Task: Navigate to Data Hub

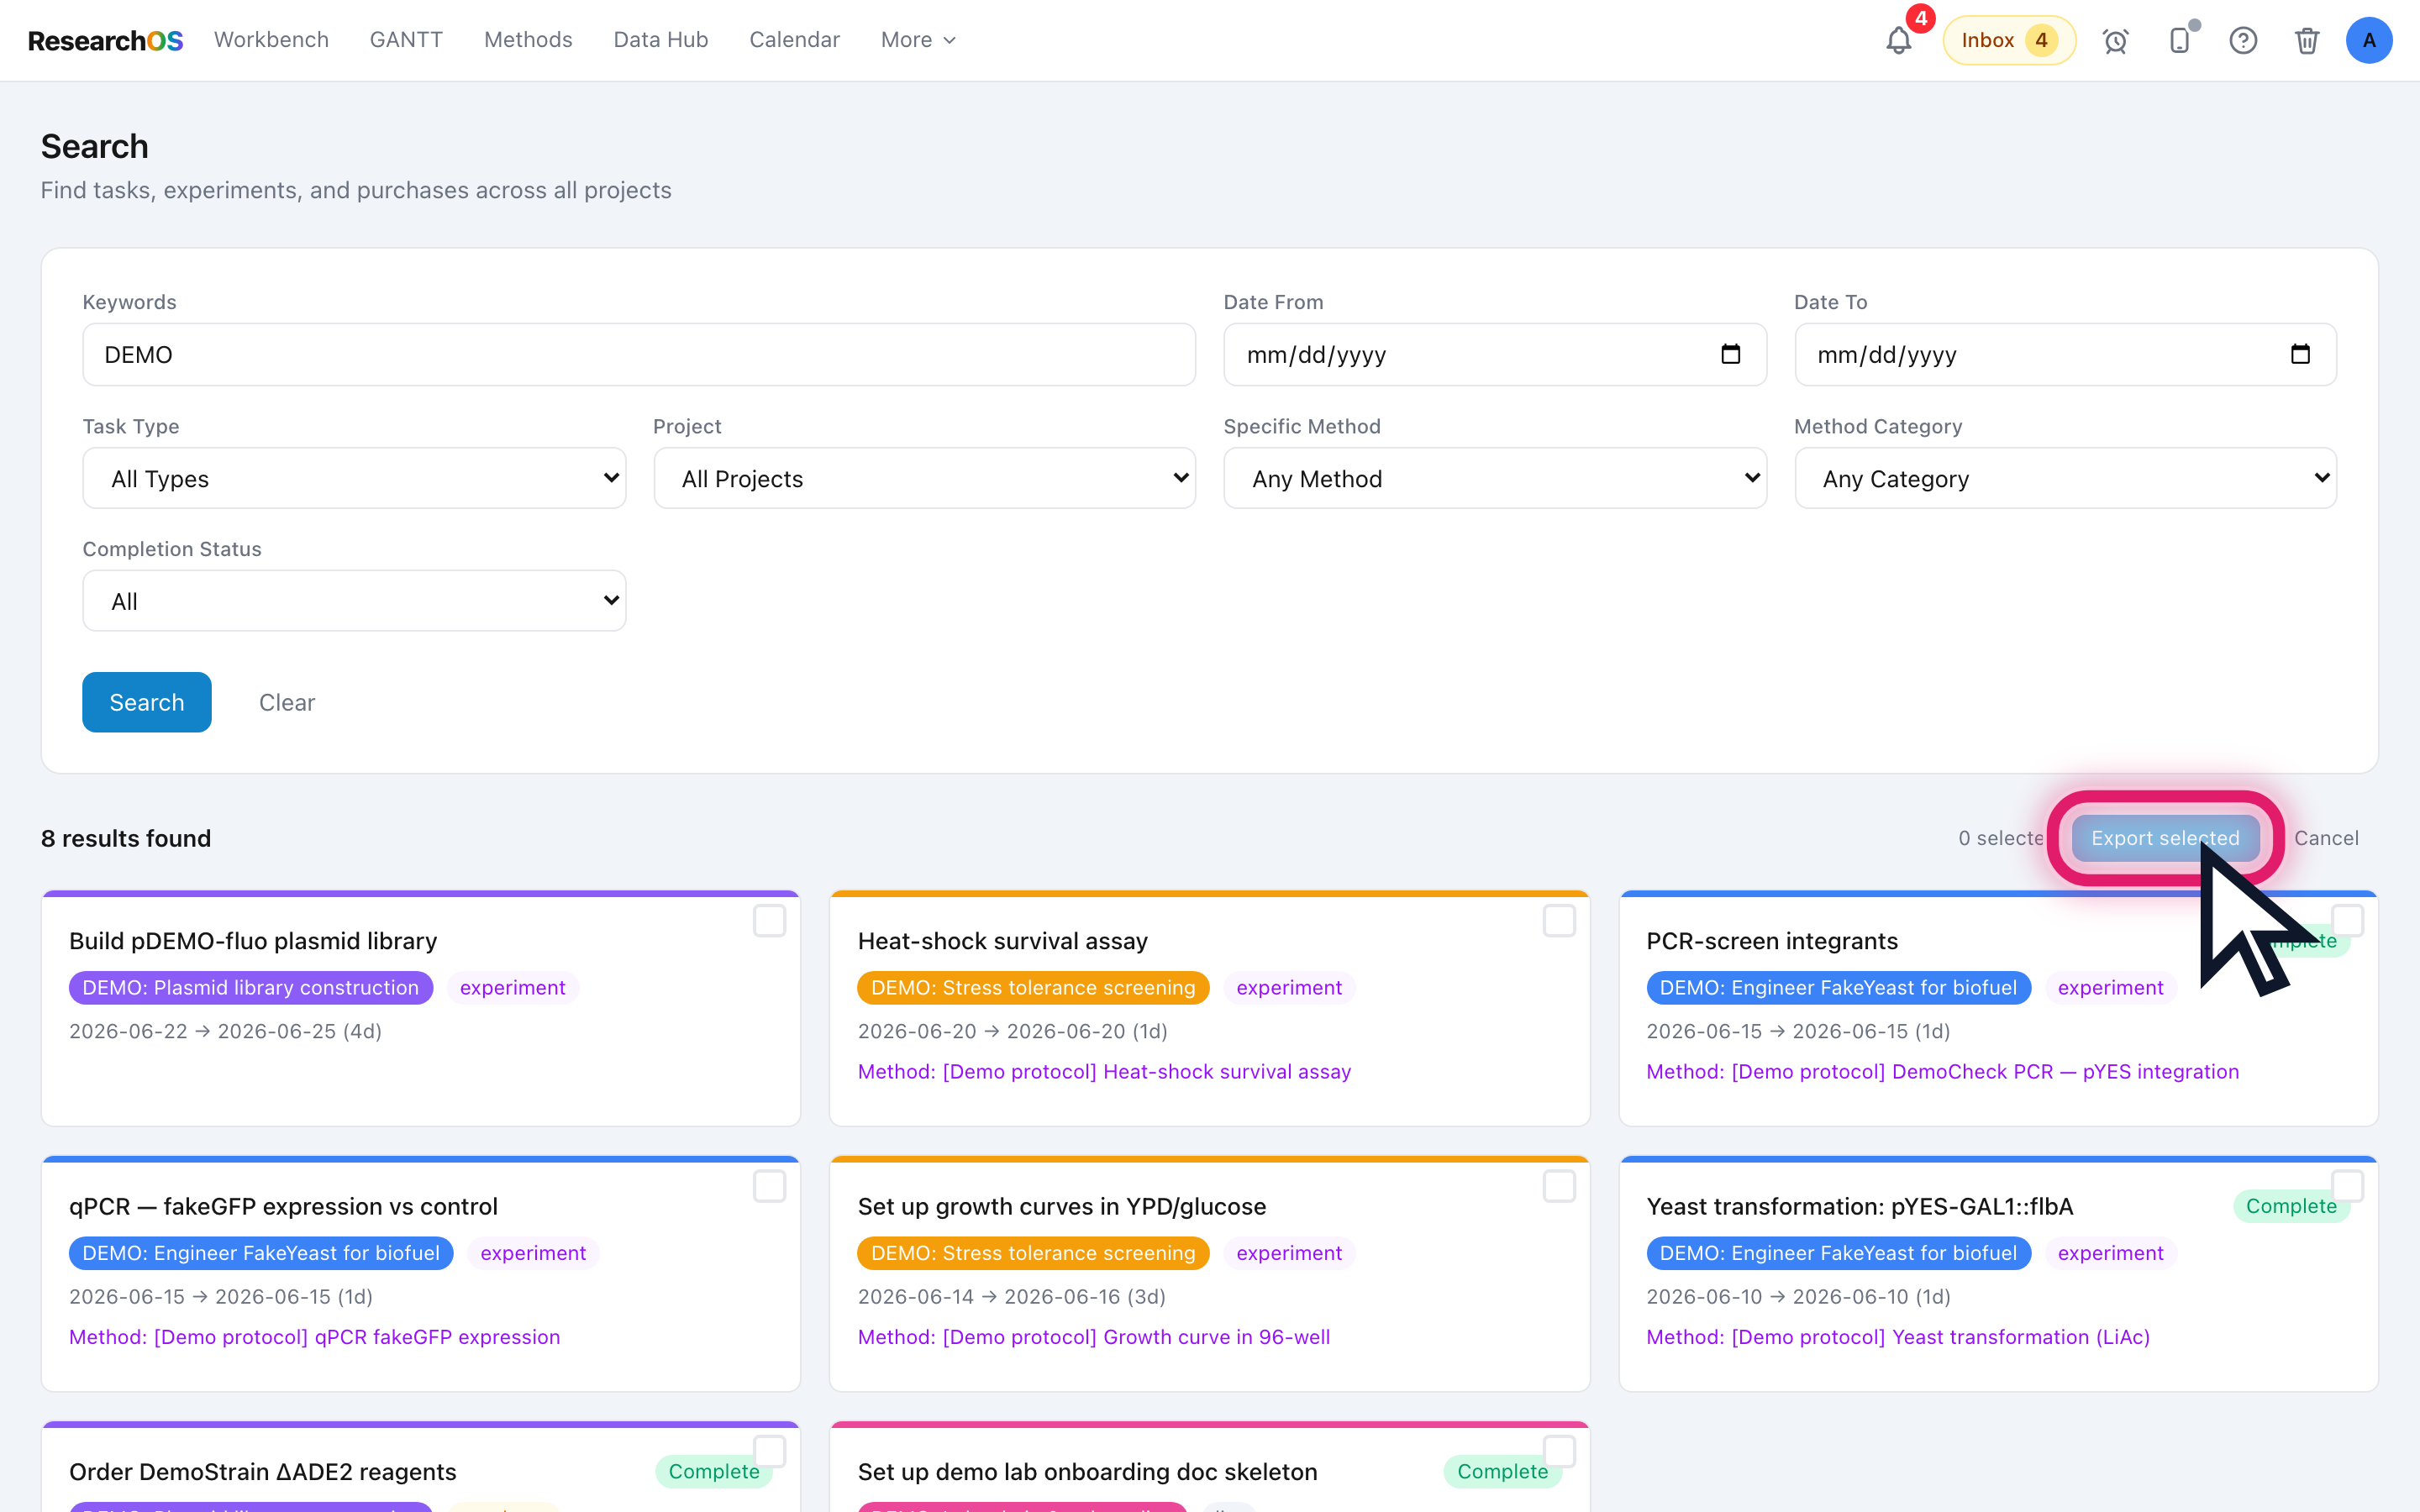Action: [x=660, y=40]
